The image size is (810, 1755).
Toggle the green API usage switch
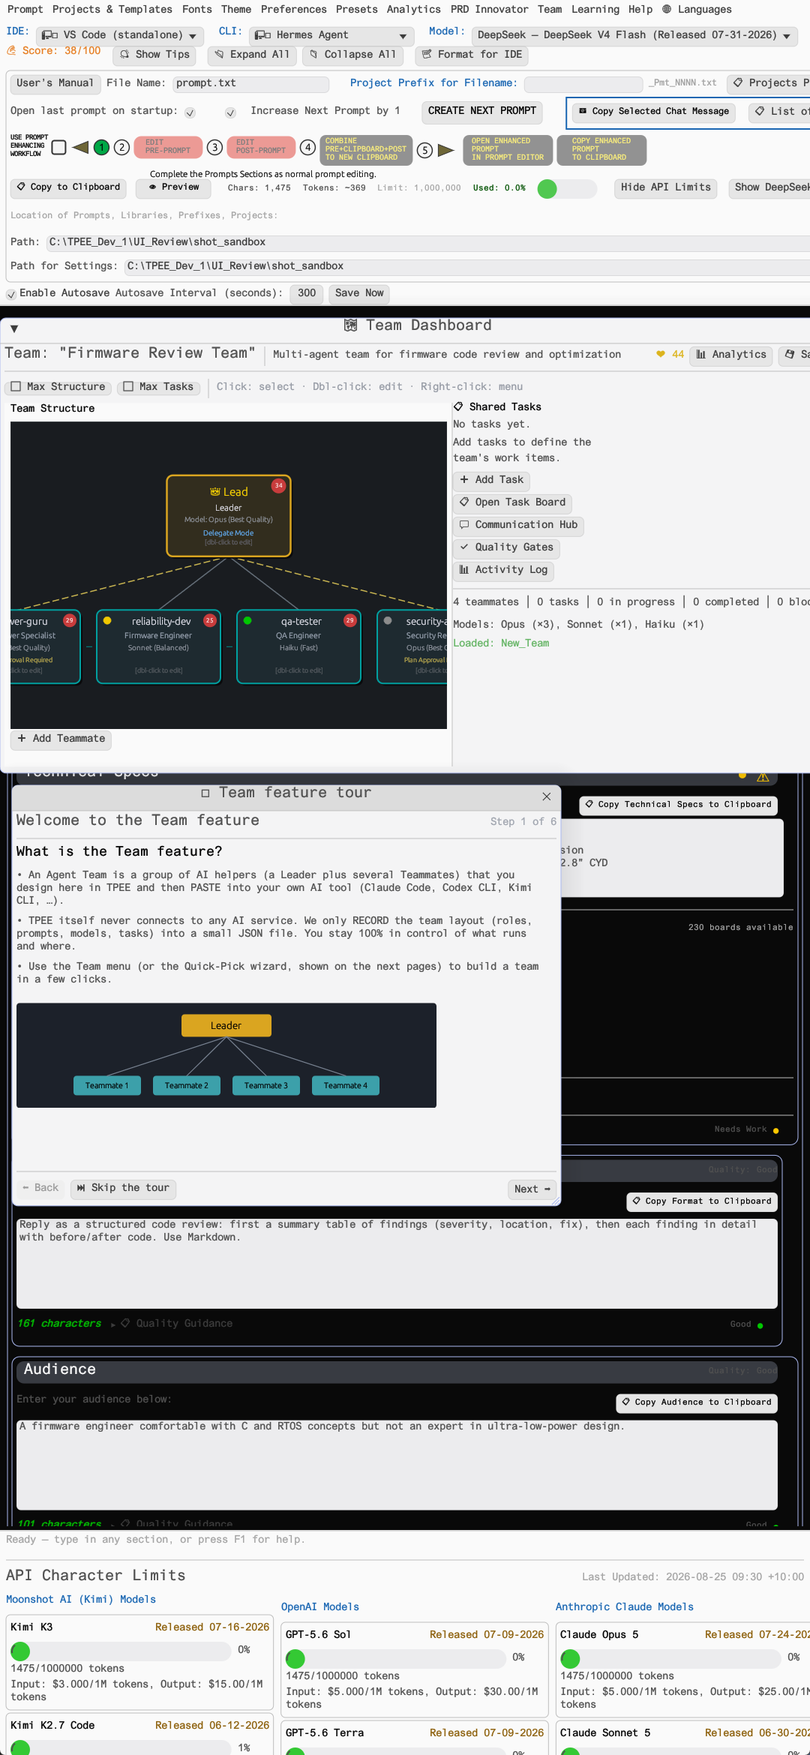click(566, 188)
